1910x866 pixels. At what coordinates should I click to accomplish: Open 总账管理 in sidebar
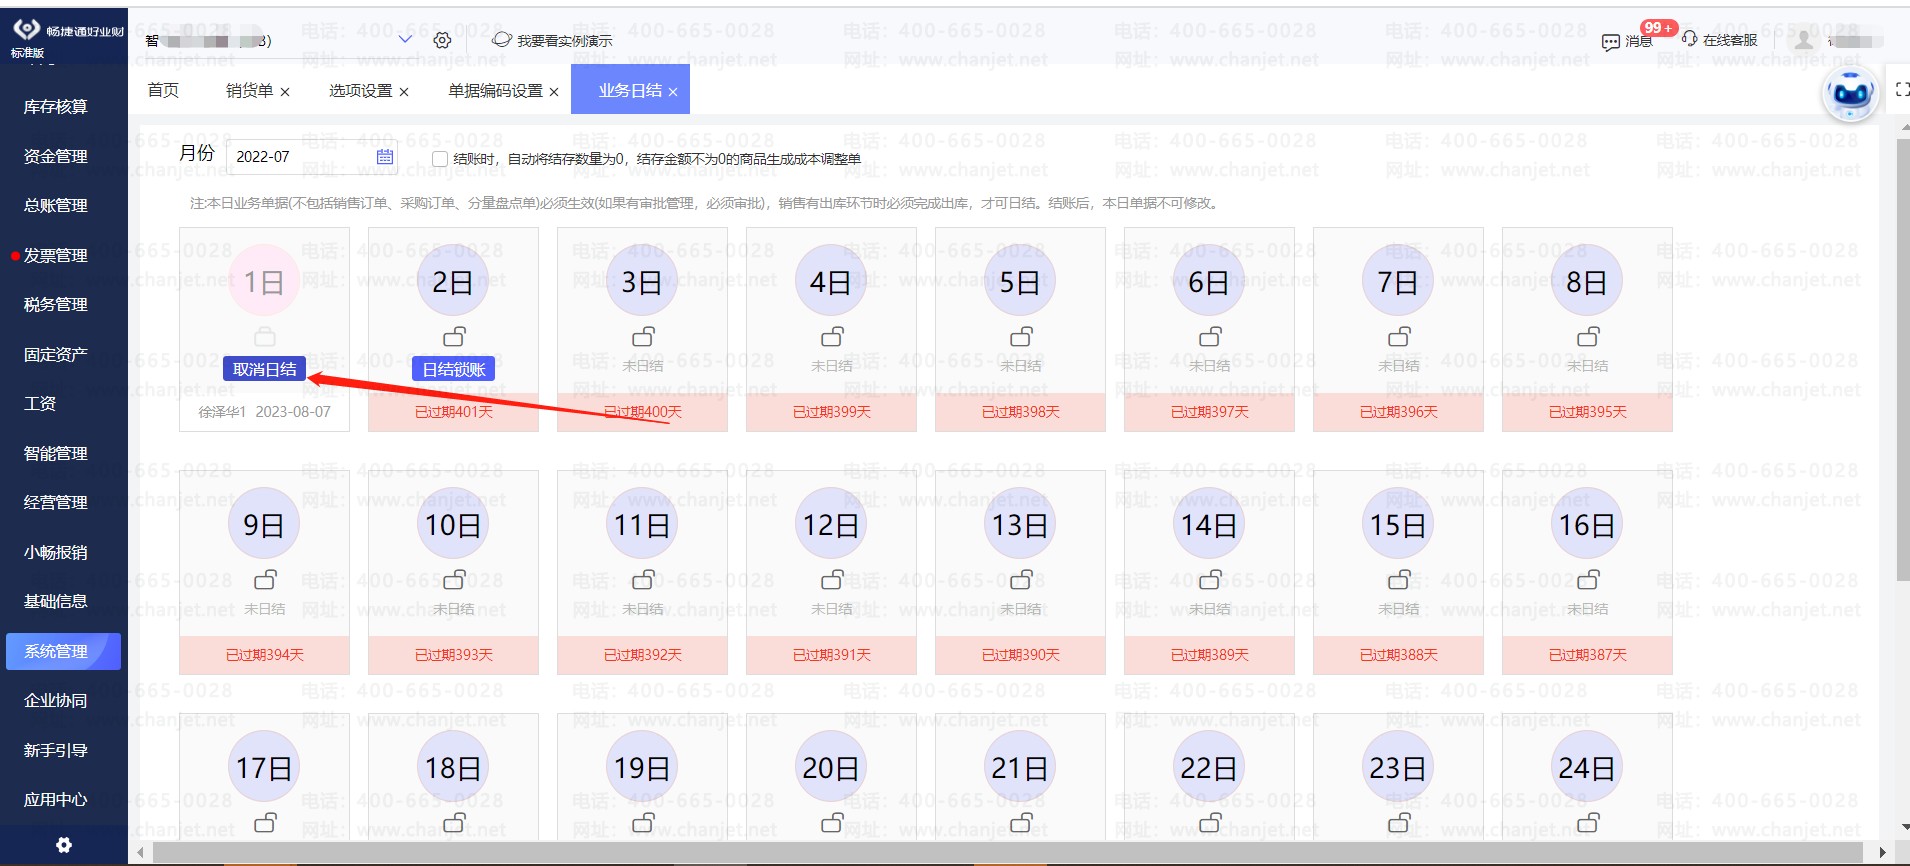[56, 206]
